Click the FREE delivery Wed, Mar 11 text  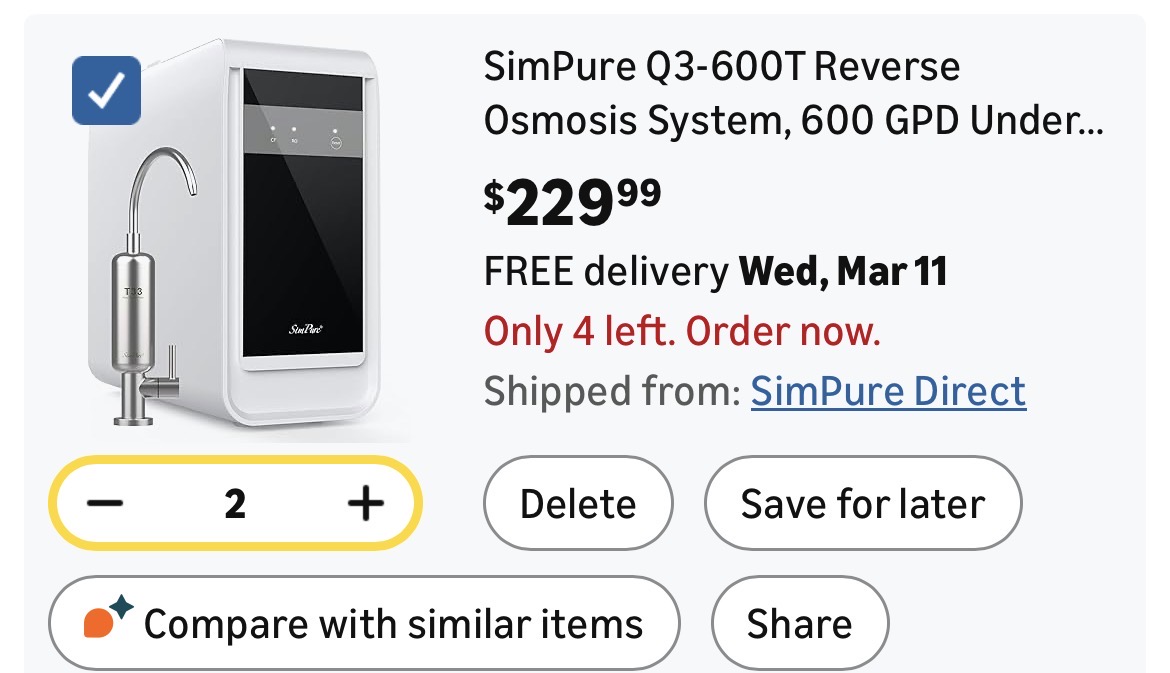pos(715,271)
